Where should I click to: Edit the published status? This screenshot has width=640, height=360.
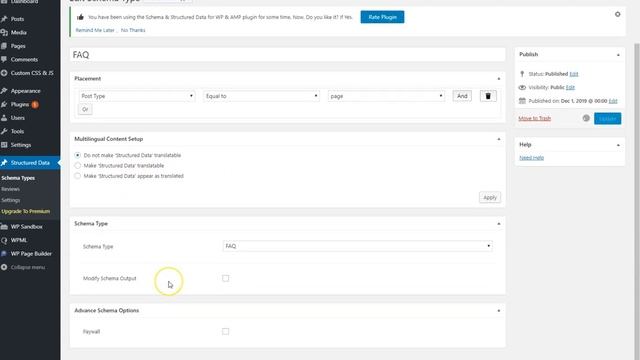pos(573,74)
